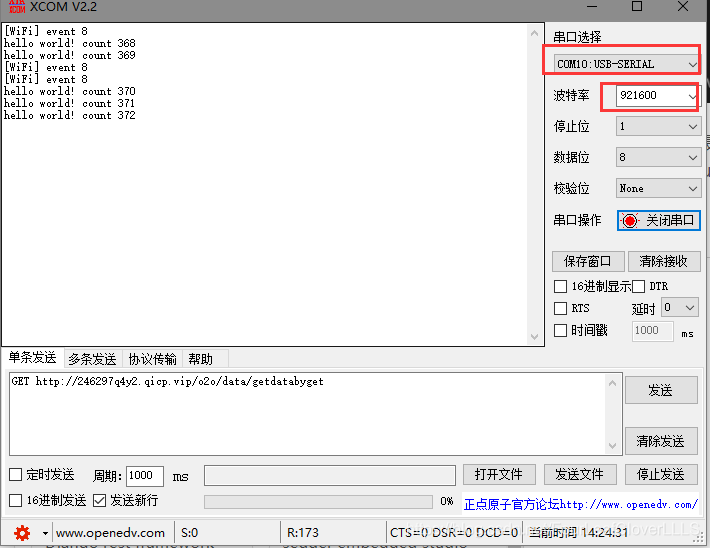Click the red gear settings icon

22,533
